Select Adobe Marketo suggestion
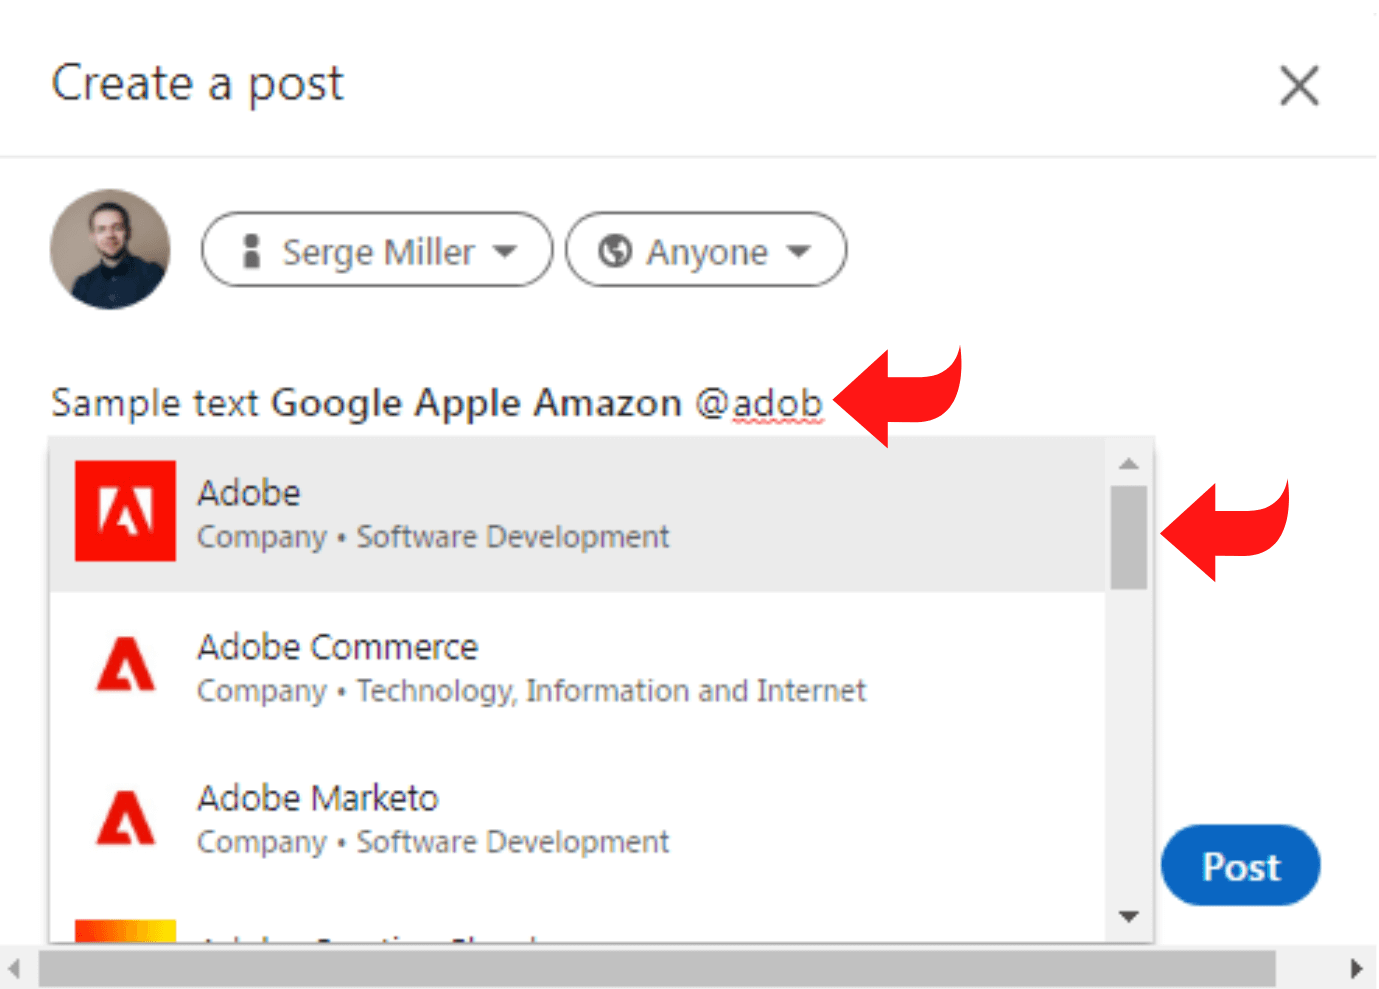 (x=577, y=819)
